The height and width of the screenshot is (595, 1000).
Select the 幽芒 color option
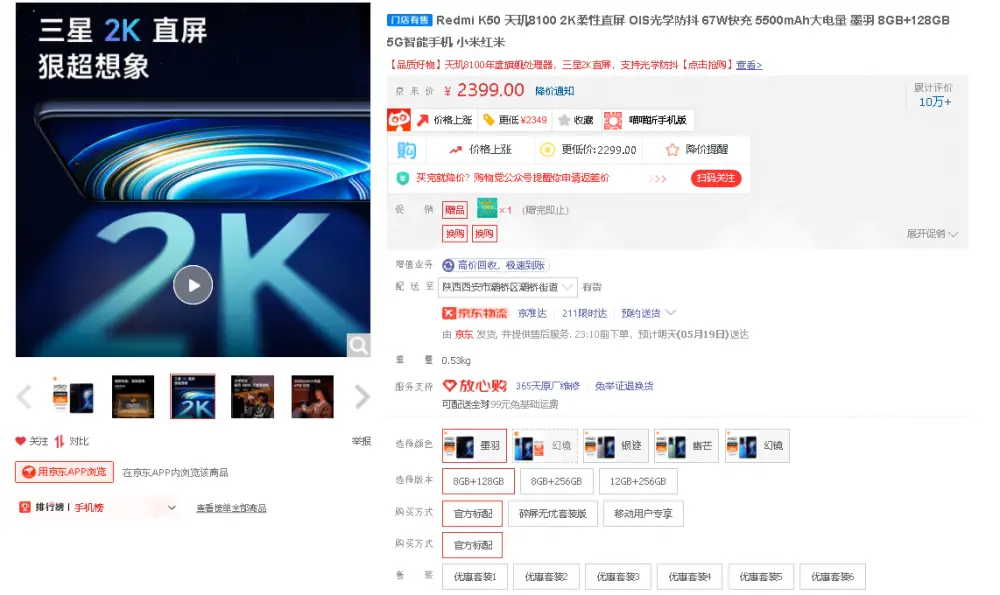687,446
